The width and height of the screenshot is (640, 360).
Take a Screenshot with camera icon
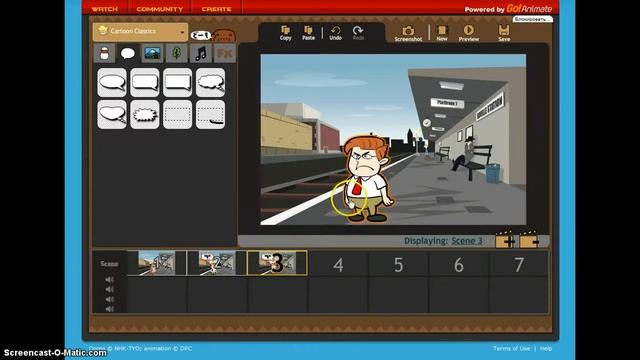tap(408, 33)
